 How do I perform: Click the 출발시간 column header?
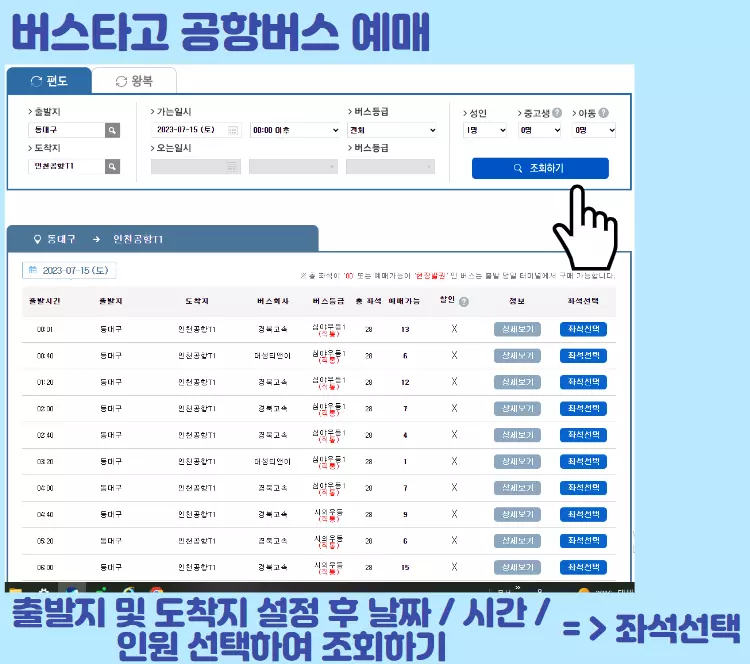pos(44,301)
